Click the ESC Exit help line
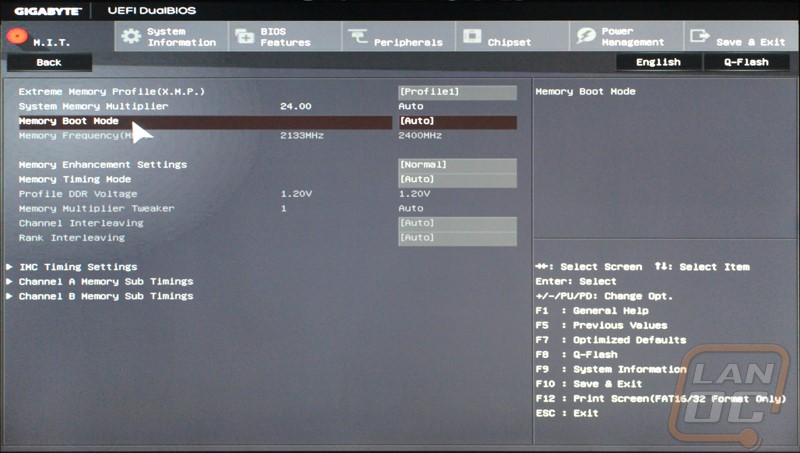The height and width of the screenshot is (453, 800). tap(567, 413)
